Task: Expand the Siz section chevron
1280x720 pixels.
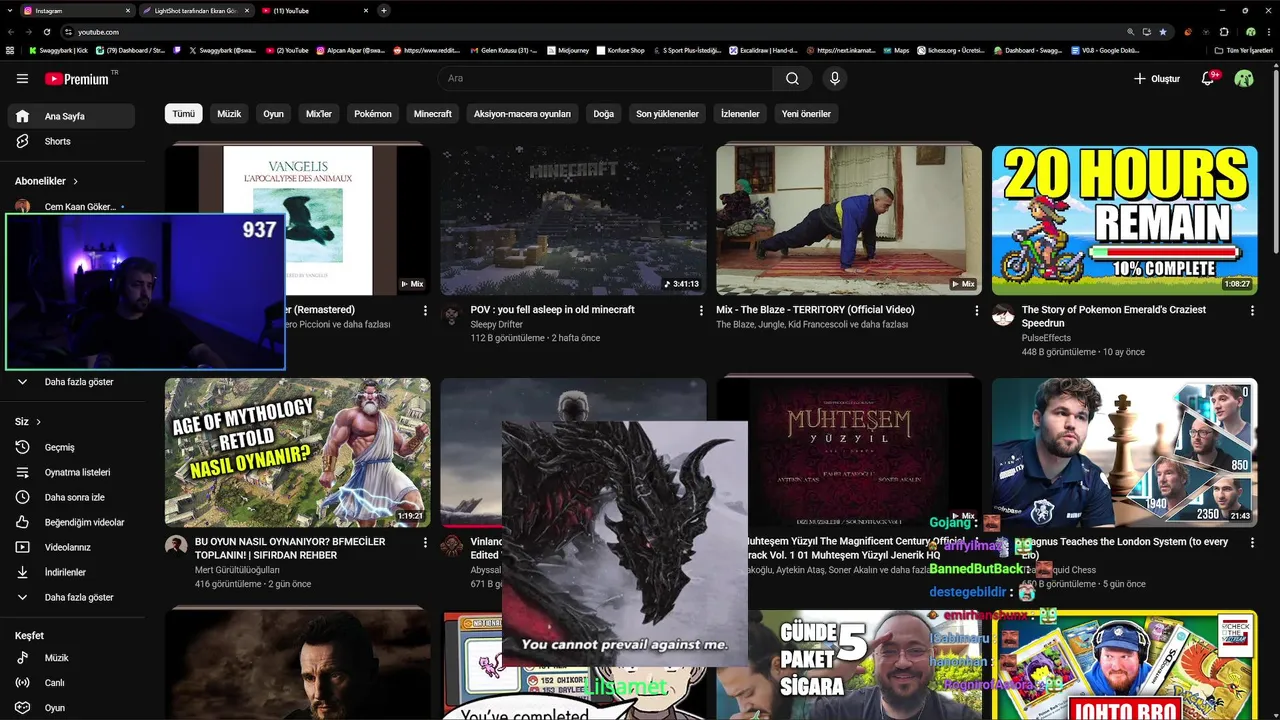Action: point(39,422)
